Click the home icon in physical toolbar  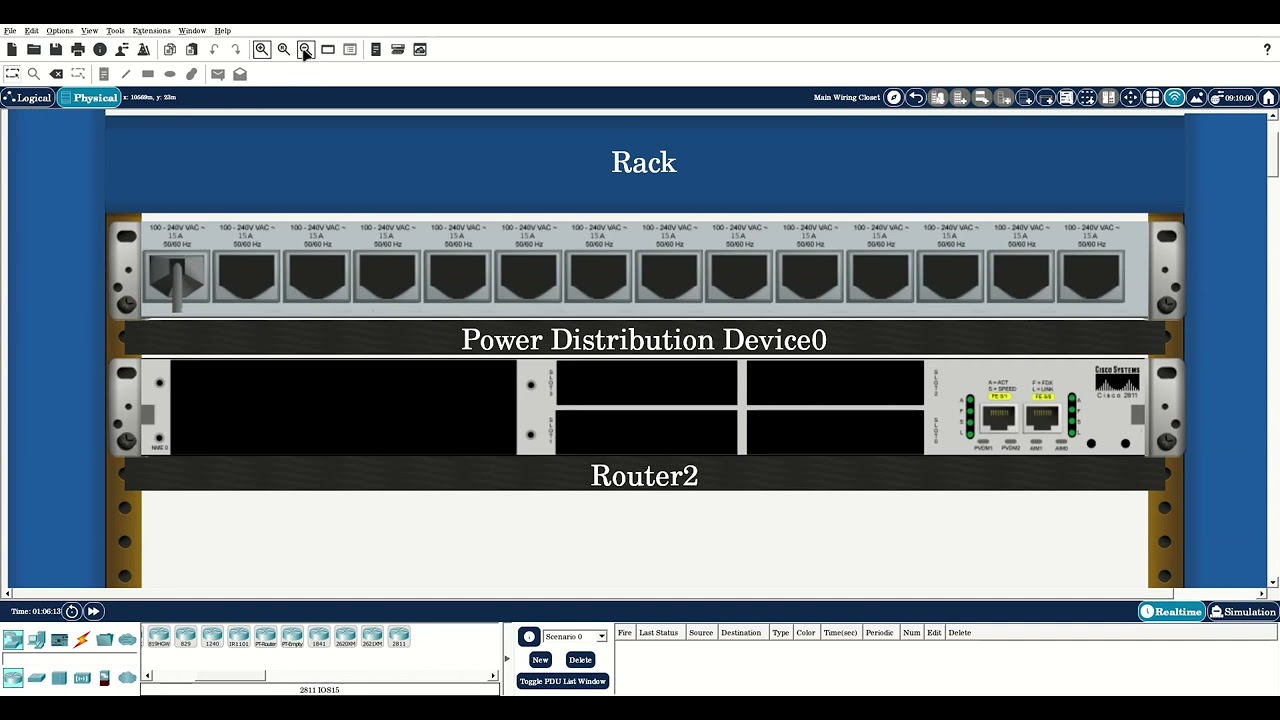[x=1268, y=98]
